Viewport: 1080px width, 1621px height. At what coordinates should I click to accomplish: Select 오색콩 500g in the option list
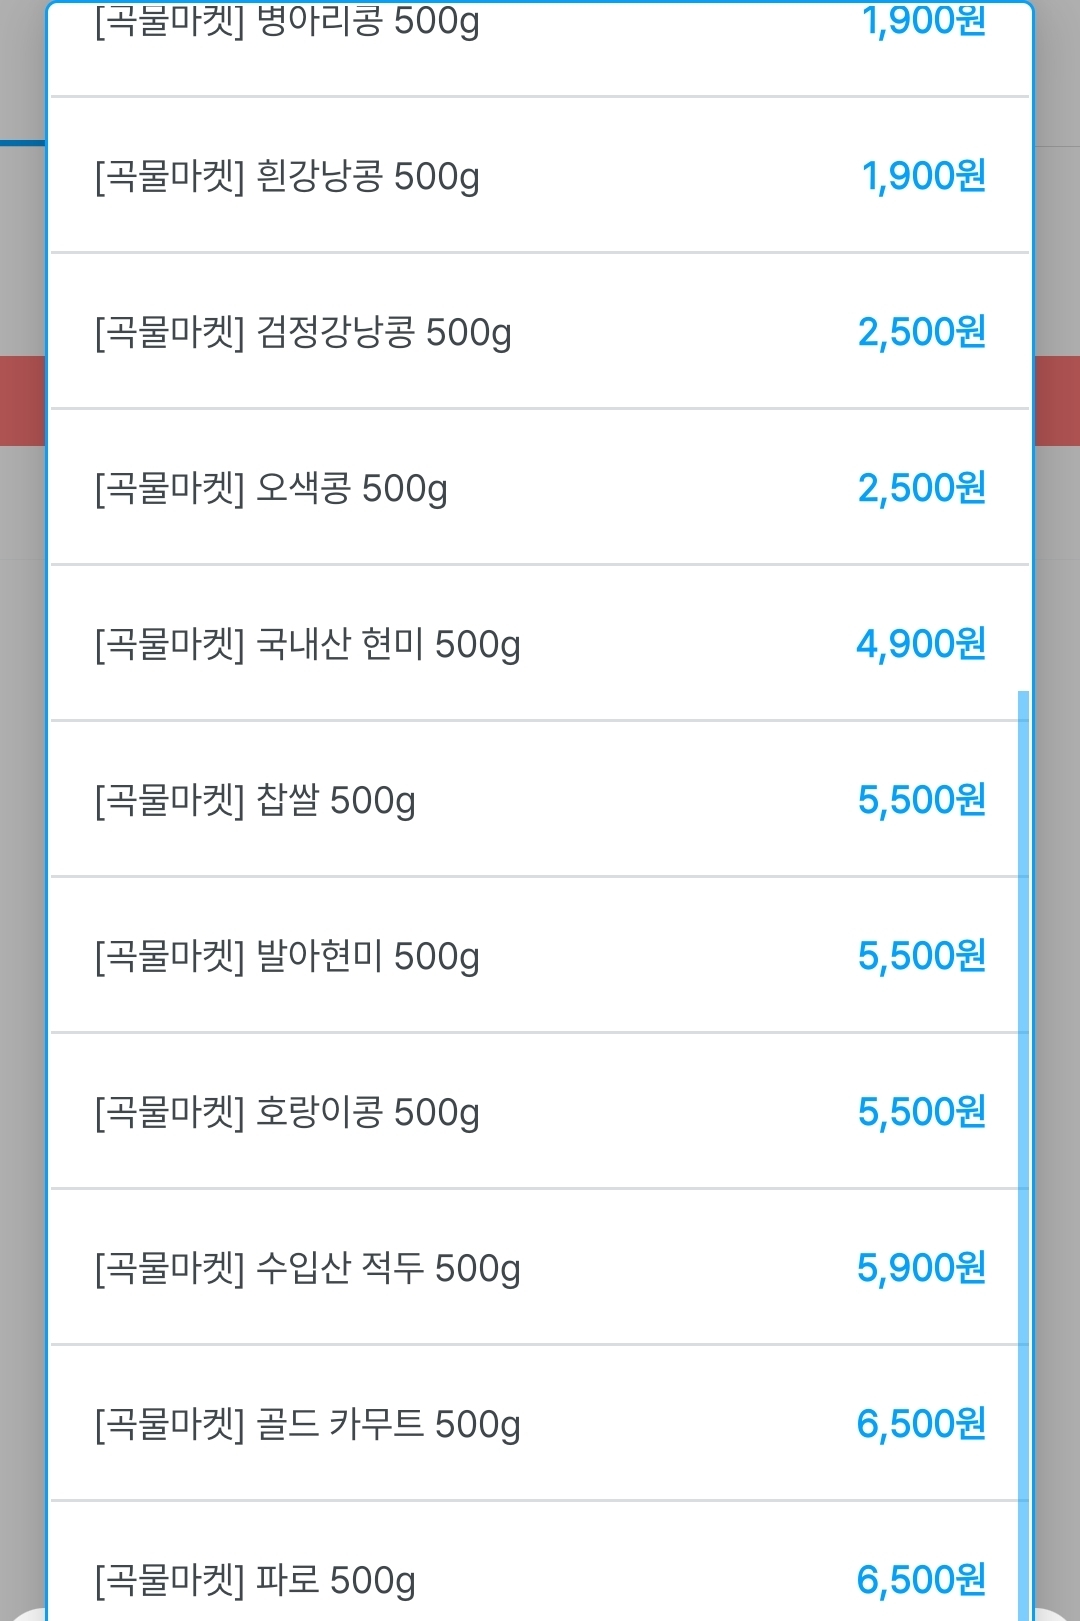[271, 489]
